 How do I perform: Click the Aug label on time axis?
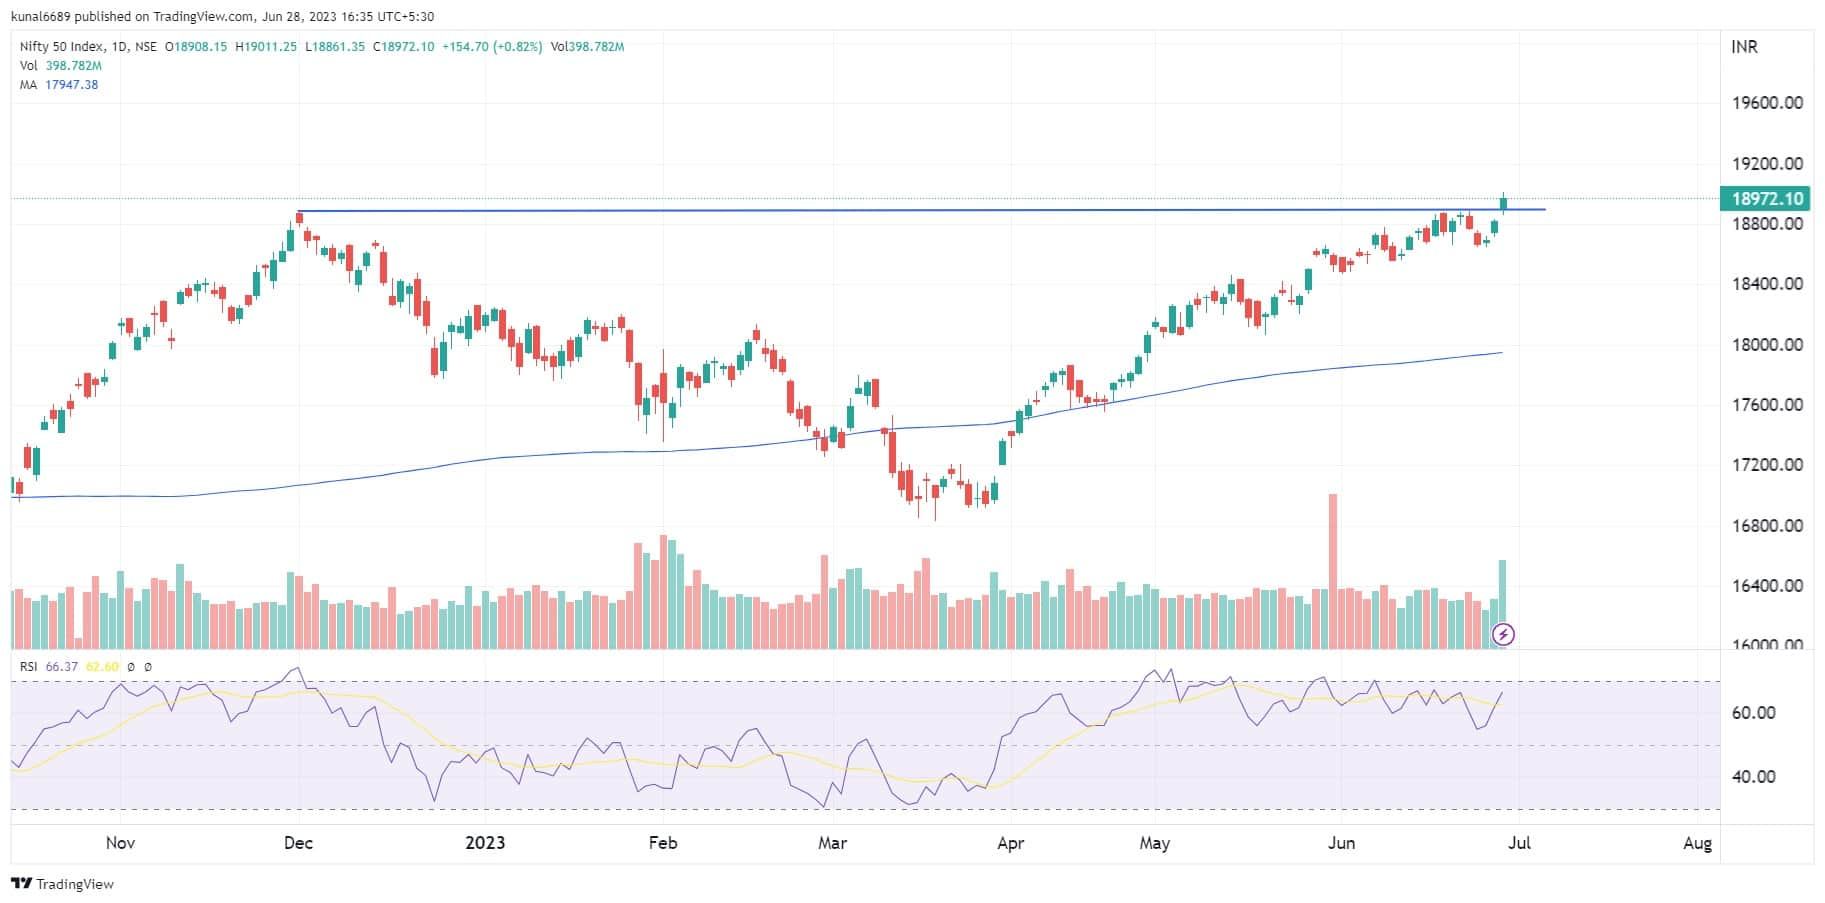point(1697,843)
